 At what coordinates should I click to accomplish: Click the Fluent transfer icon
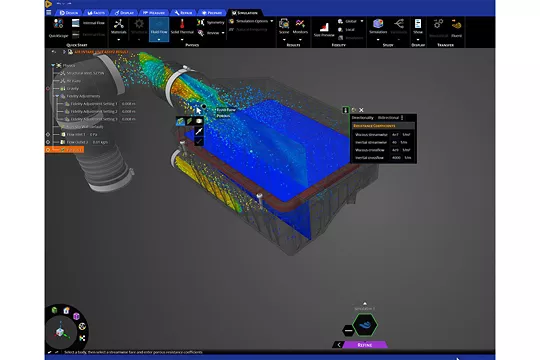[x=456, y=28]
